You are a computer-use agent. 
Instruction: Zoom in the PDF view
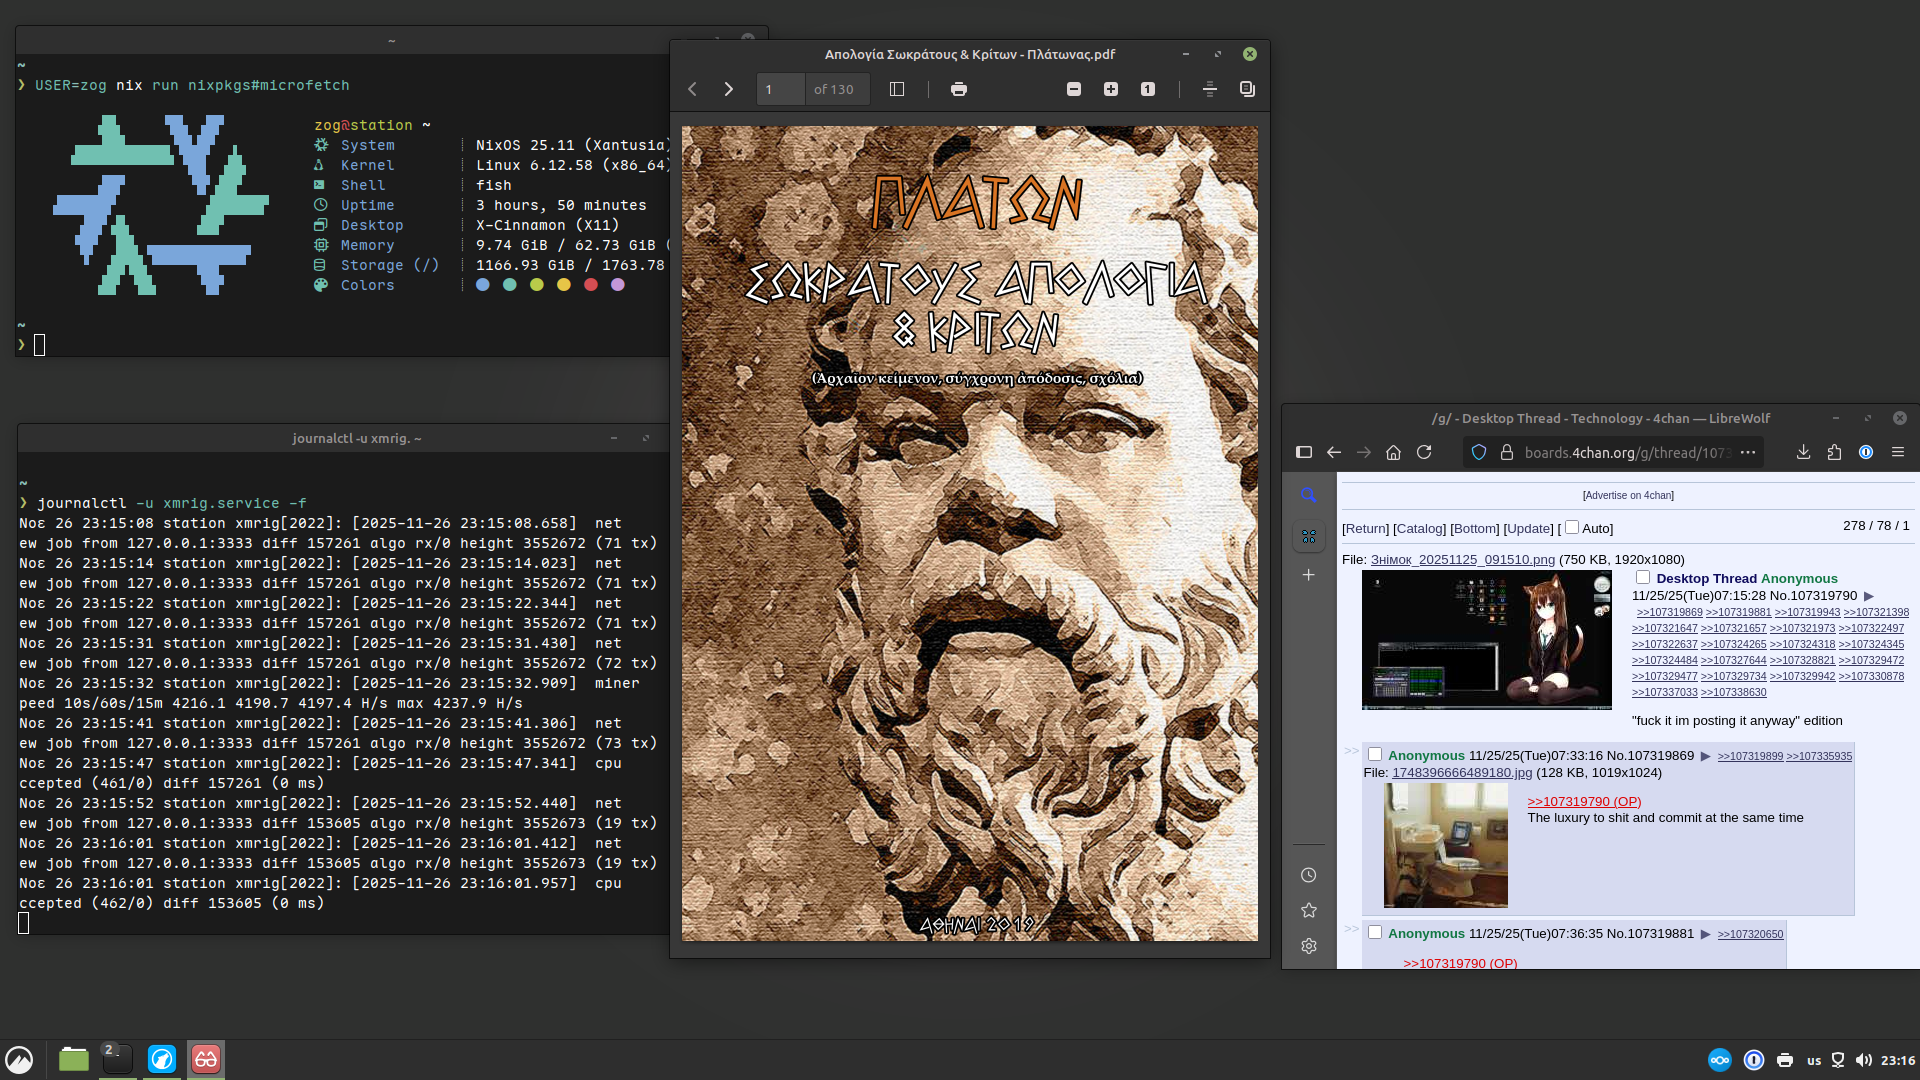pyautogui.click(x=1111, y=89)
